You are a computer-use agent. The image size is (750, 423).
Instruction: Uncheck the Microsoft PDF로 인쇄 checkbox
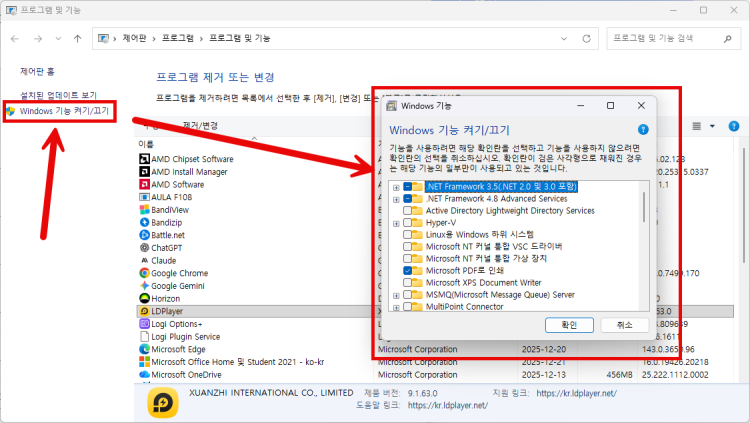(408, 270)
